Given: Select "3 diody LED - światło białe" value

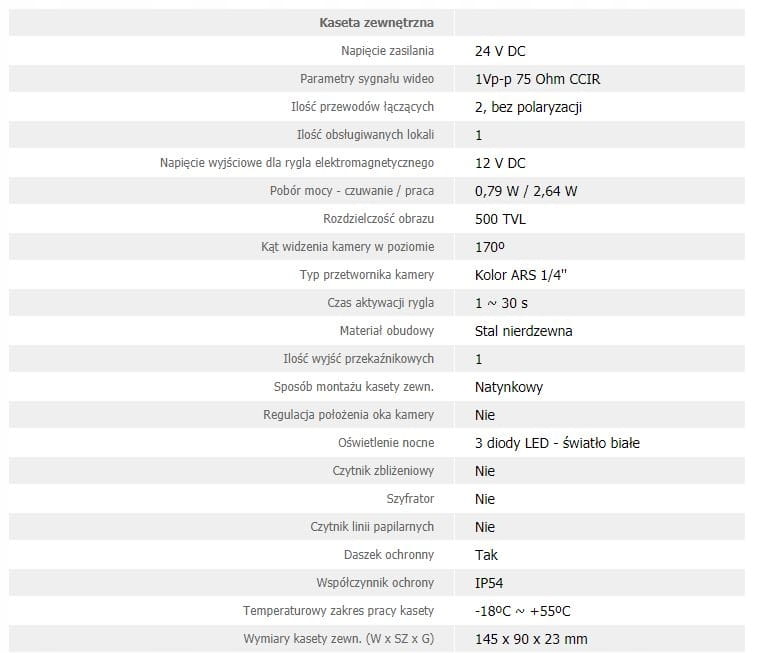Looking at the screenshot, I should coord(557,442).
